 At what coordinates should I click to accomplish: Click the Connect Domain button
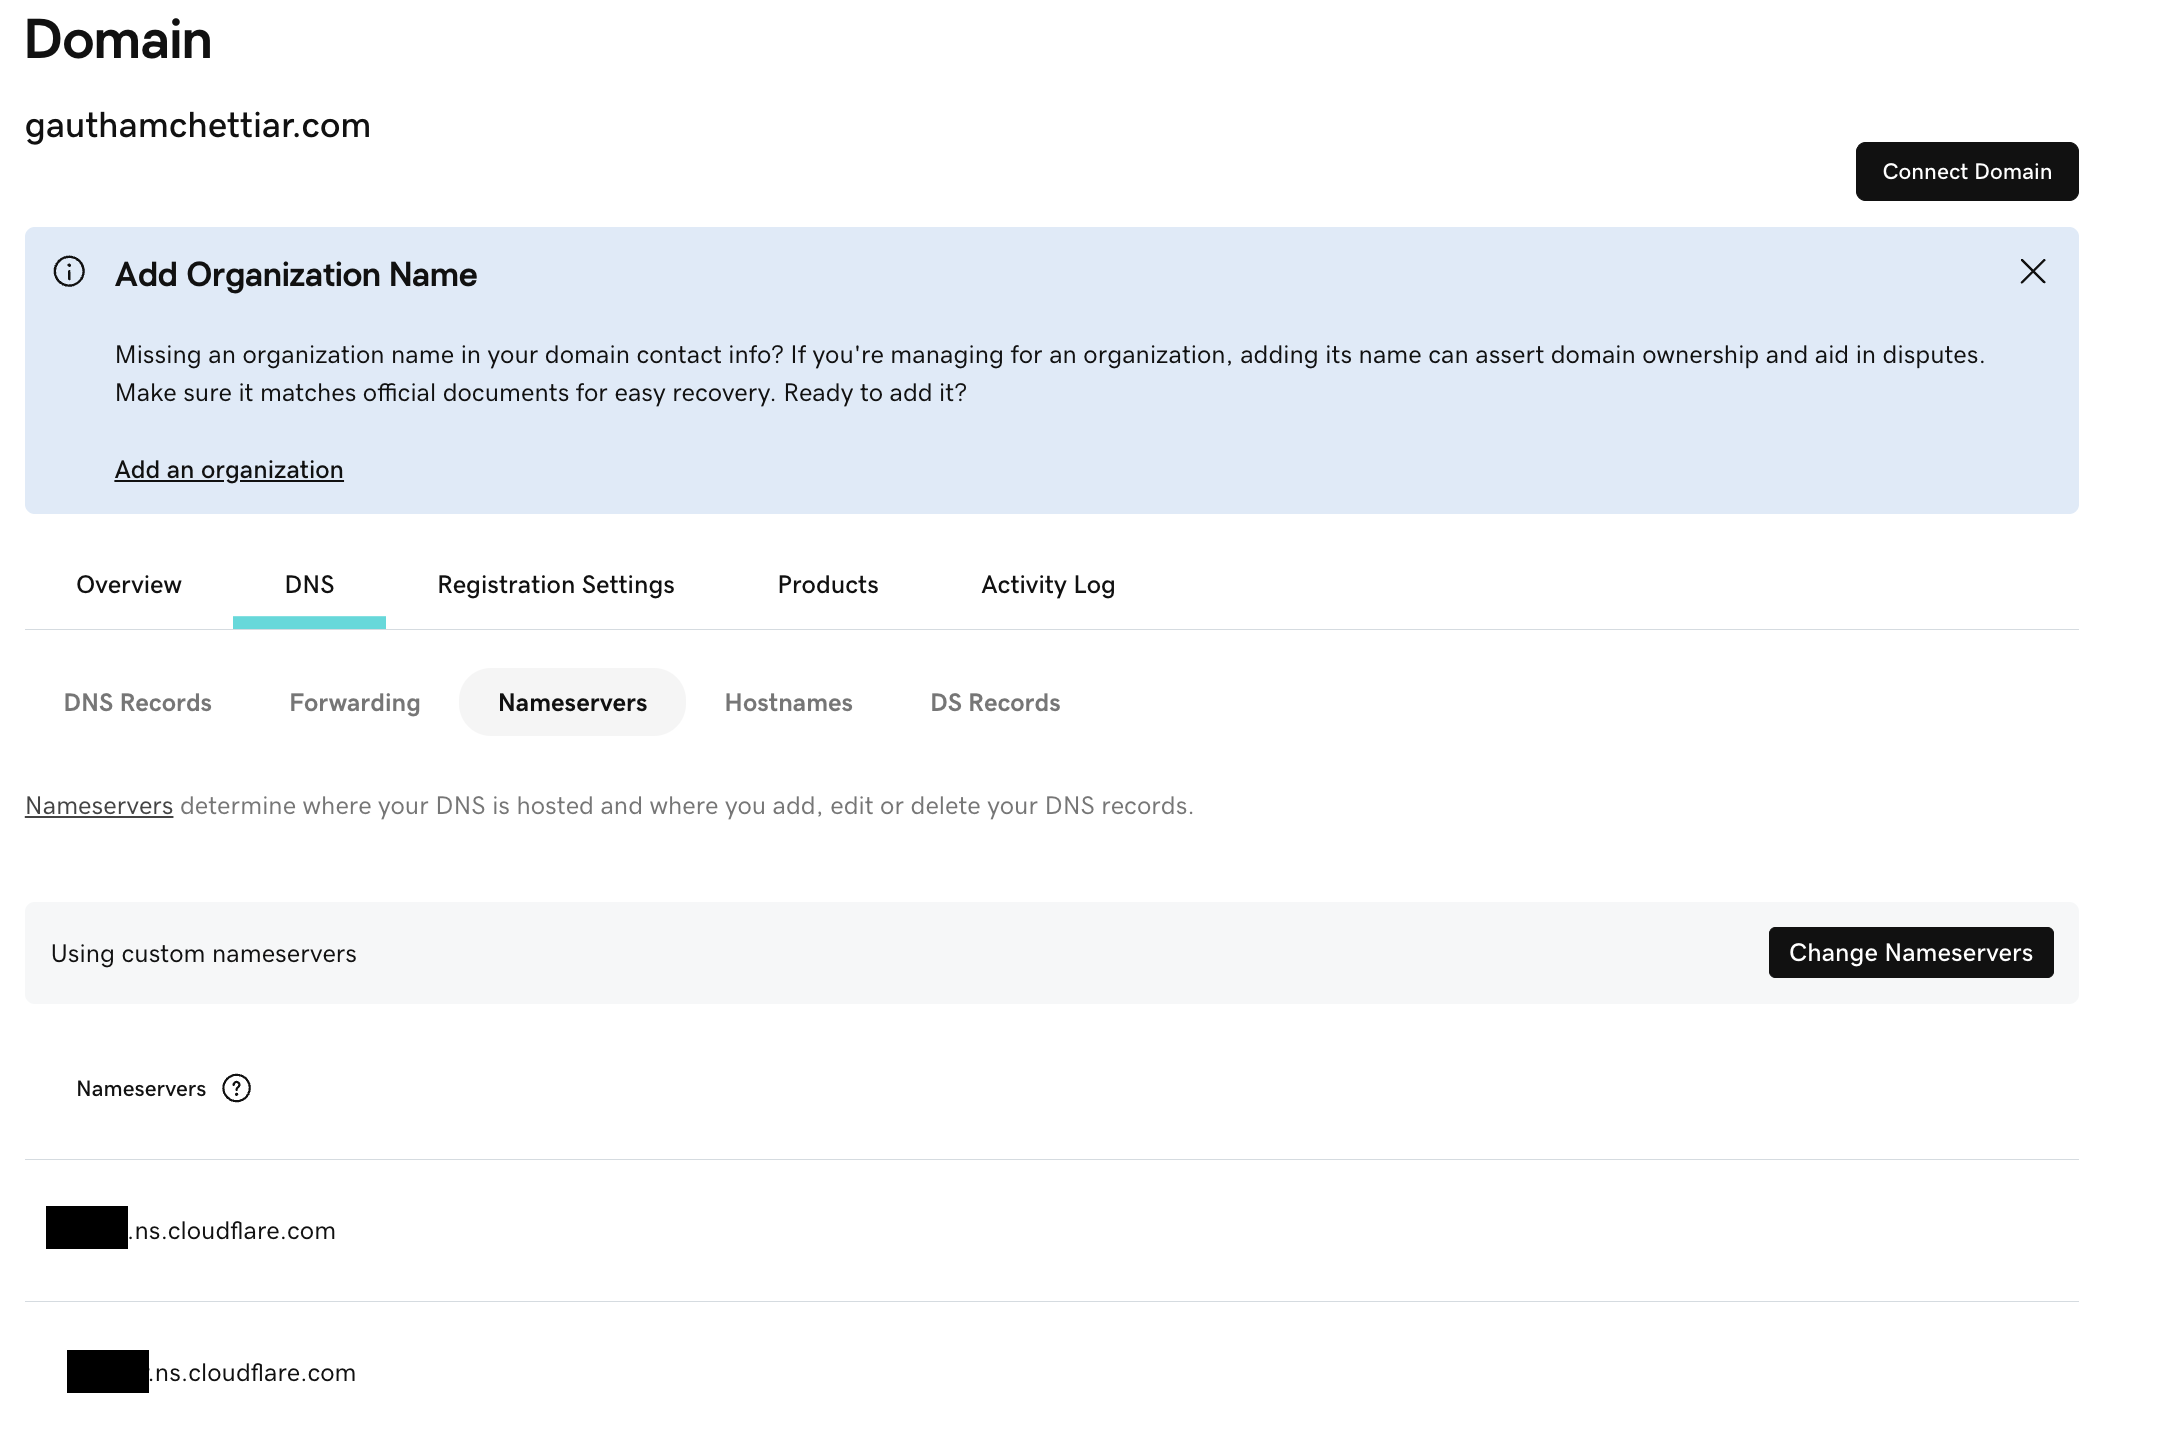[x=1966, y=171]
